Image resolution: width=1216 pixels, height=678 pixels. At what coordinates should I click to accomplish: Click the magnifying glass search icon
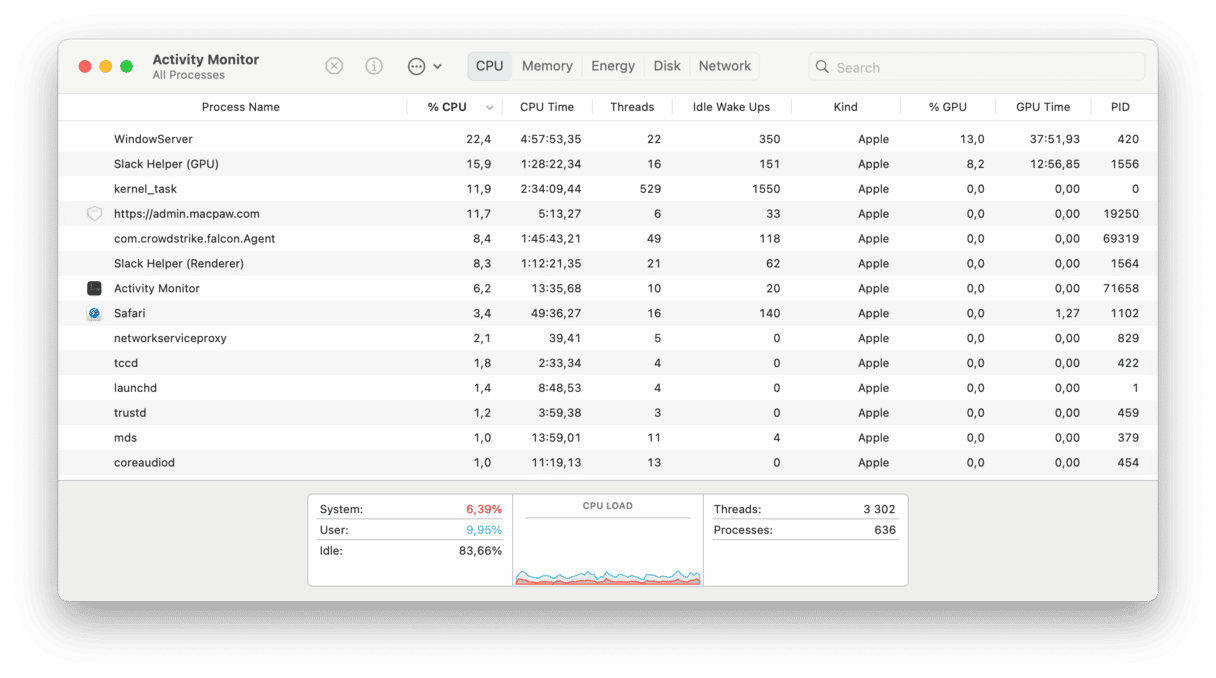822,67
